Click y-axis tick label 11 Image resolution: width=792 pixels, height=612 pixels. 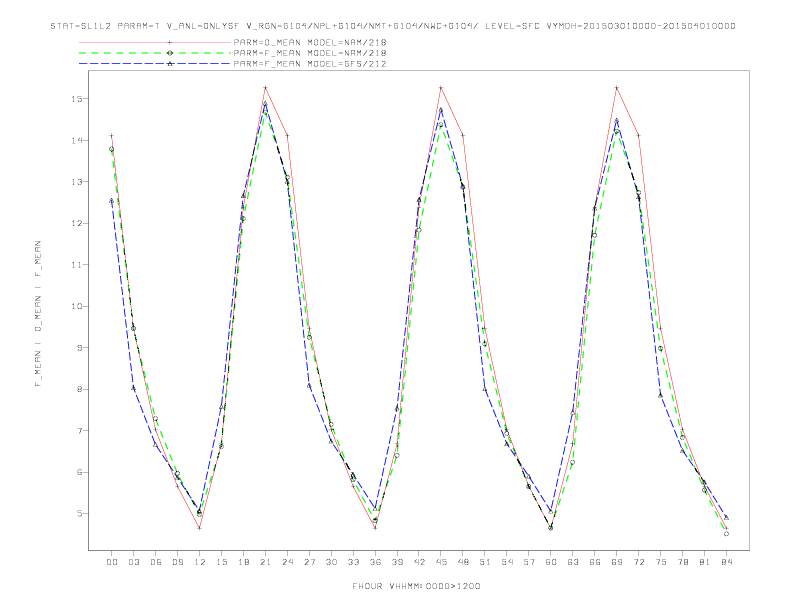[x=77, y=265]
